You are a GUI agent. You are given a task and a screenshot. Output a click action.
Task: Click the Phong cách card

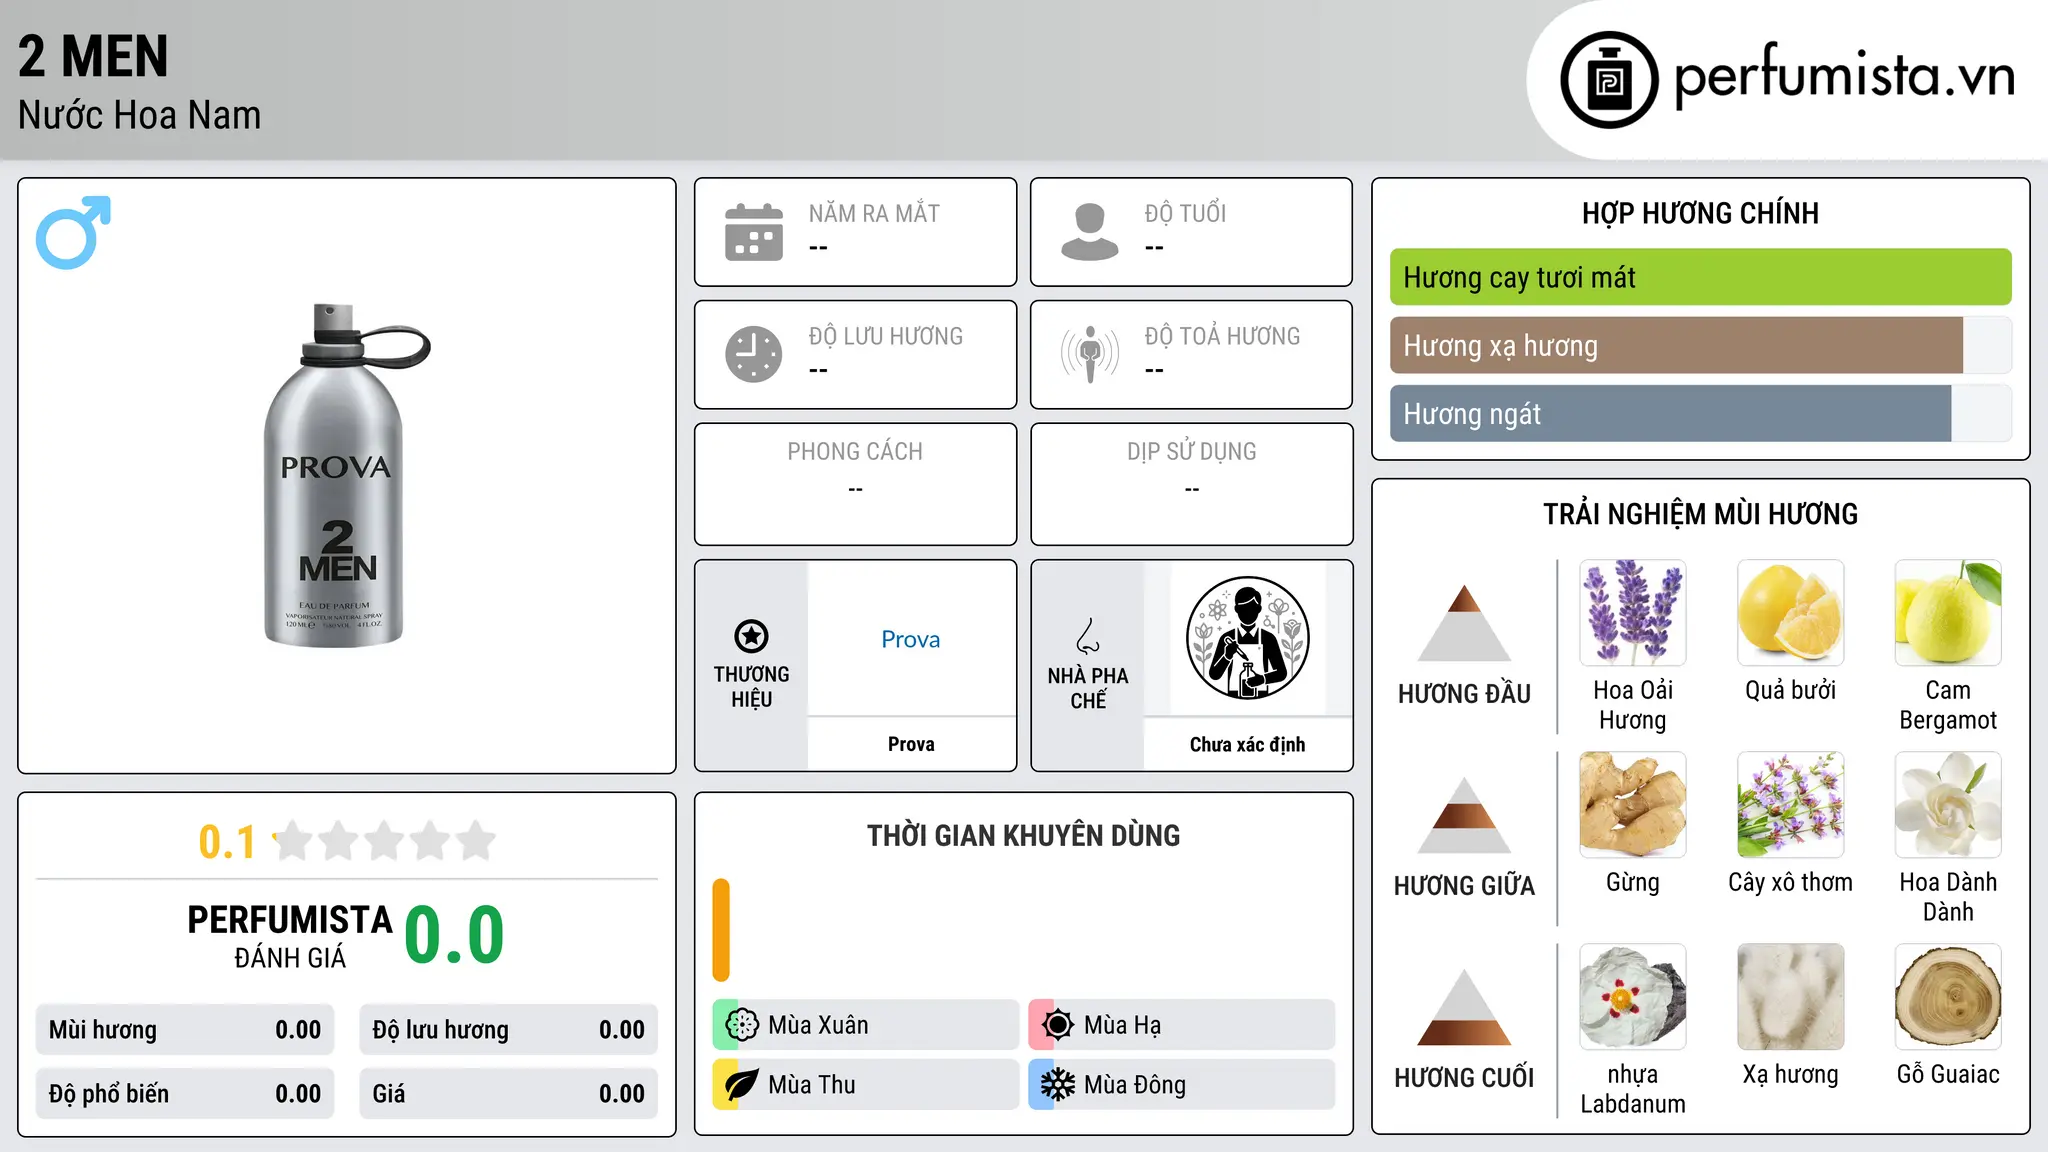[855, 484]
